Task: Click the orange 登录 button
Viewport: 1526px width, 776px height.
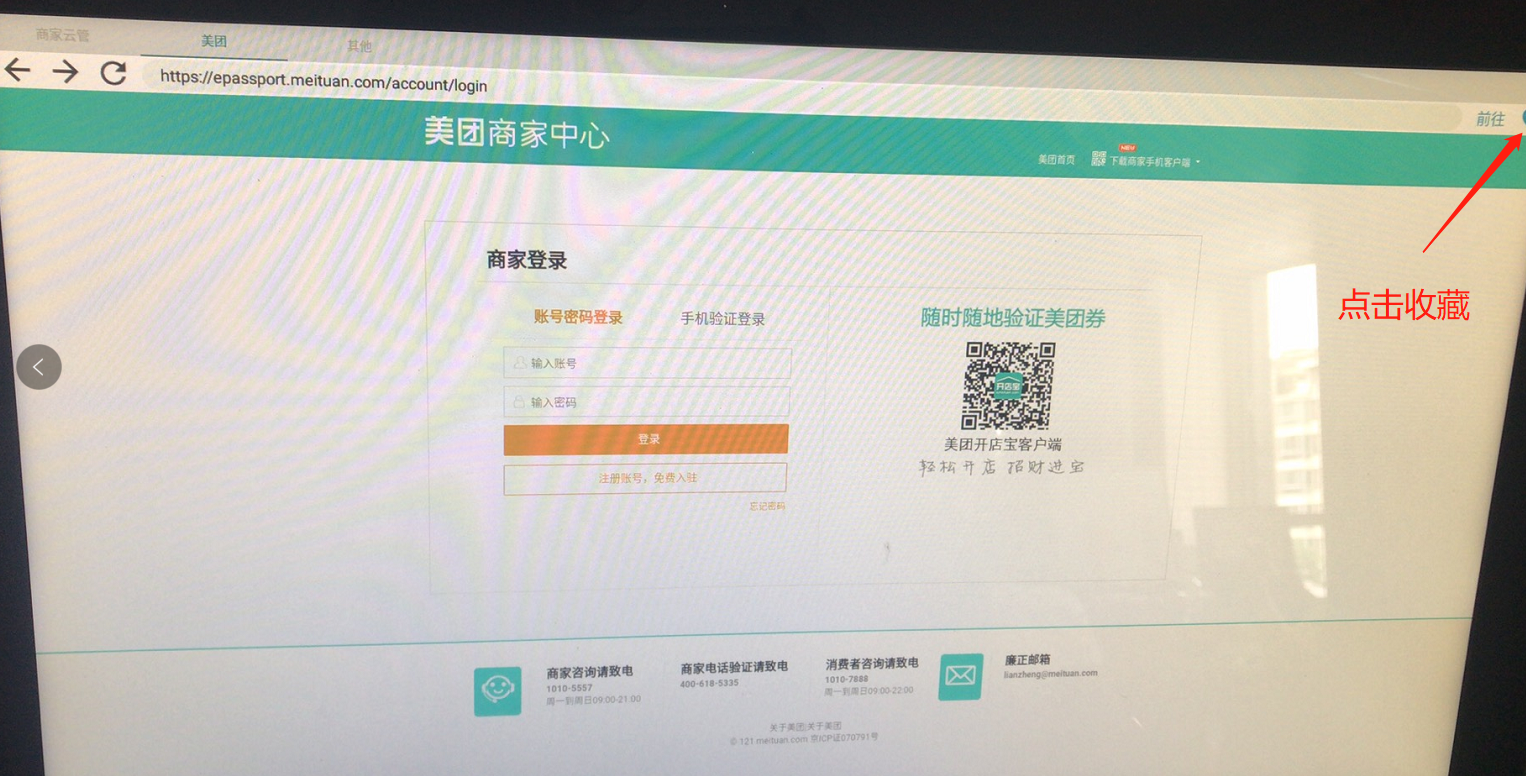Action: [646, 439]
